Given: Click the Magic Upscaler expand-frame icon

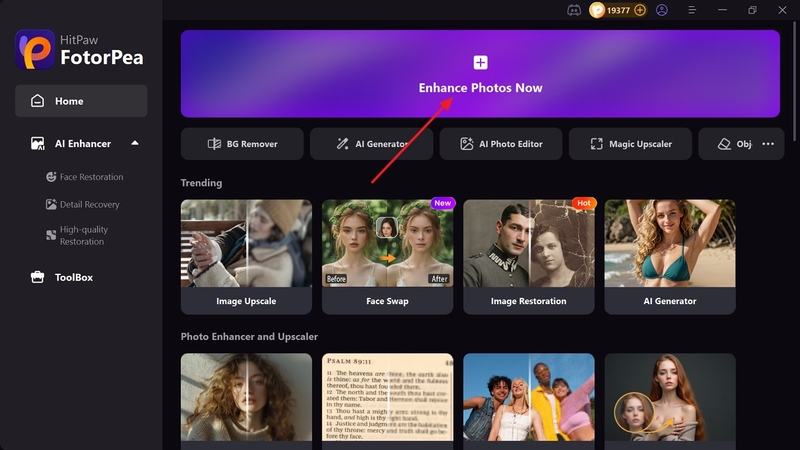Looking at the screenshot, I should [x=596, y=144].
